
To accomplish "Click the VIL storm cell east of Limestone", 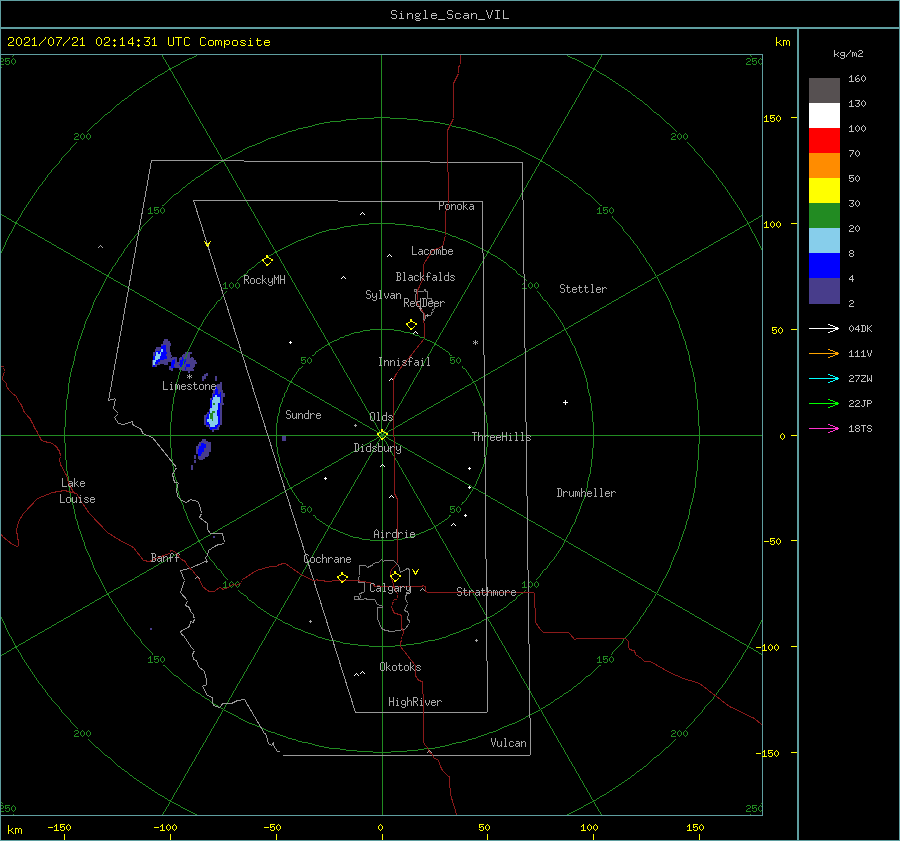I will pos(214,409).
